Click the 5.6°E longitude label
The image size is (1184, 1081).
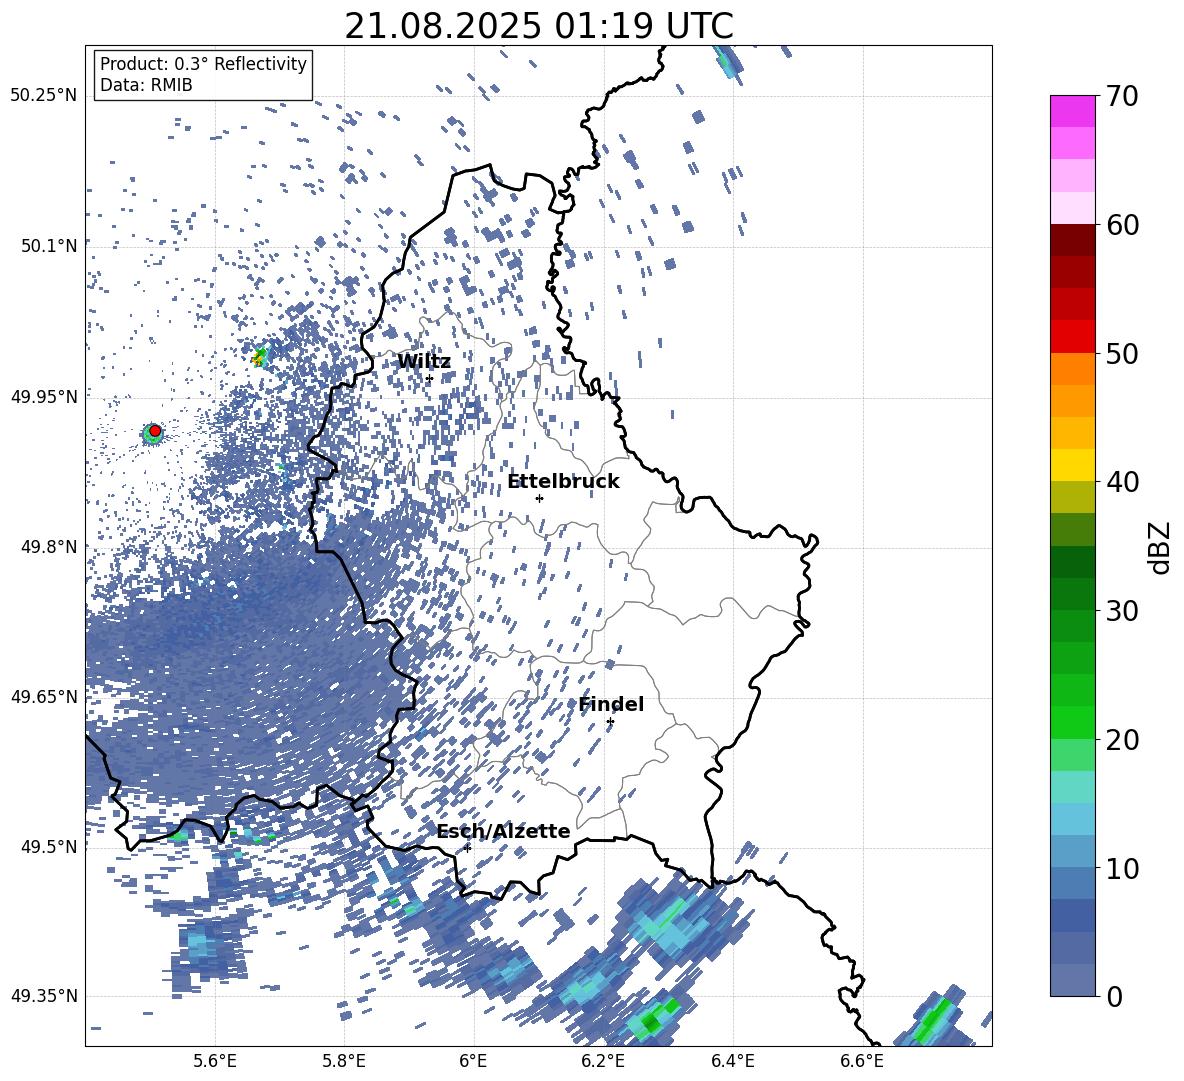pyautogui.click(x=215, y=1061)
